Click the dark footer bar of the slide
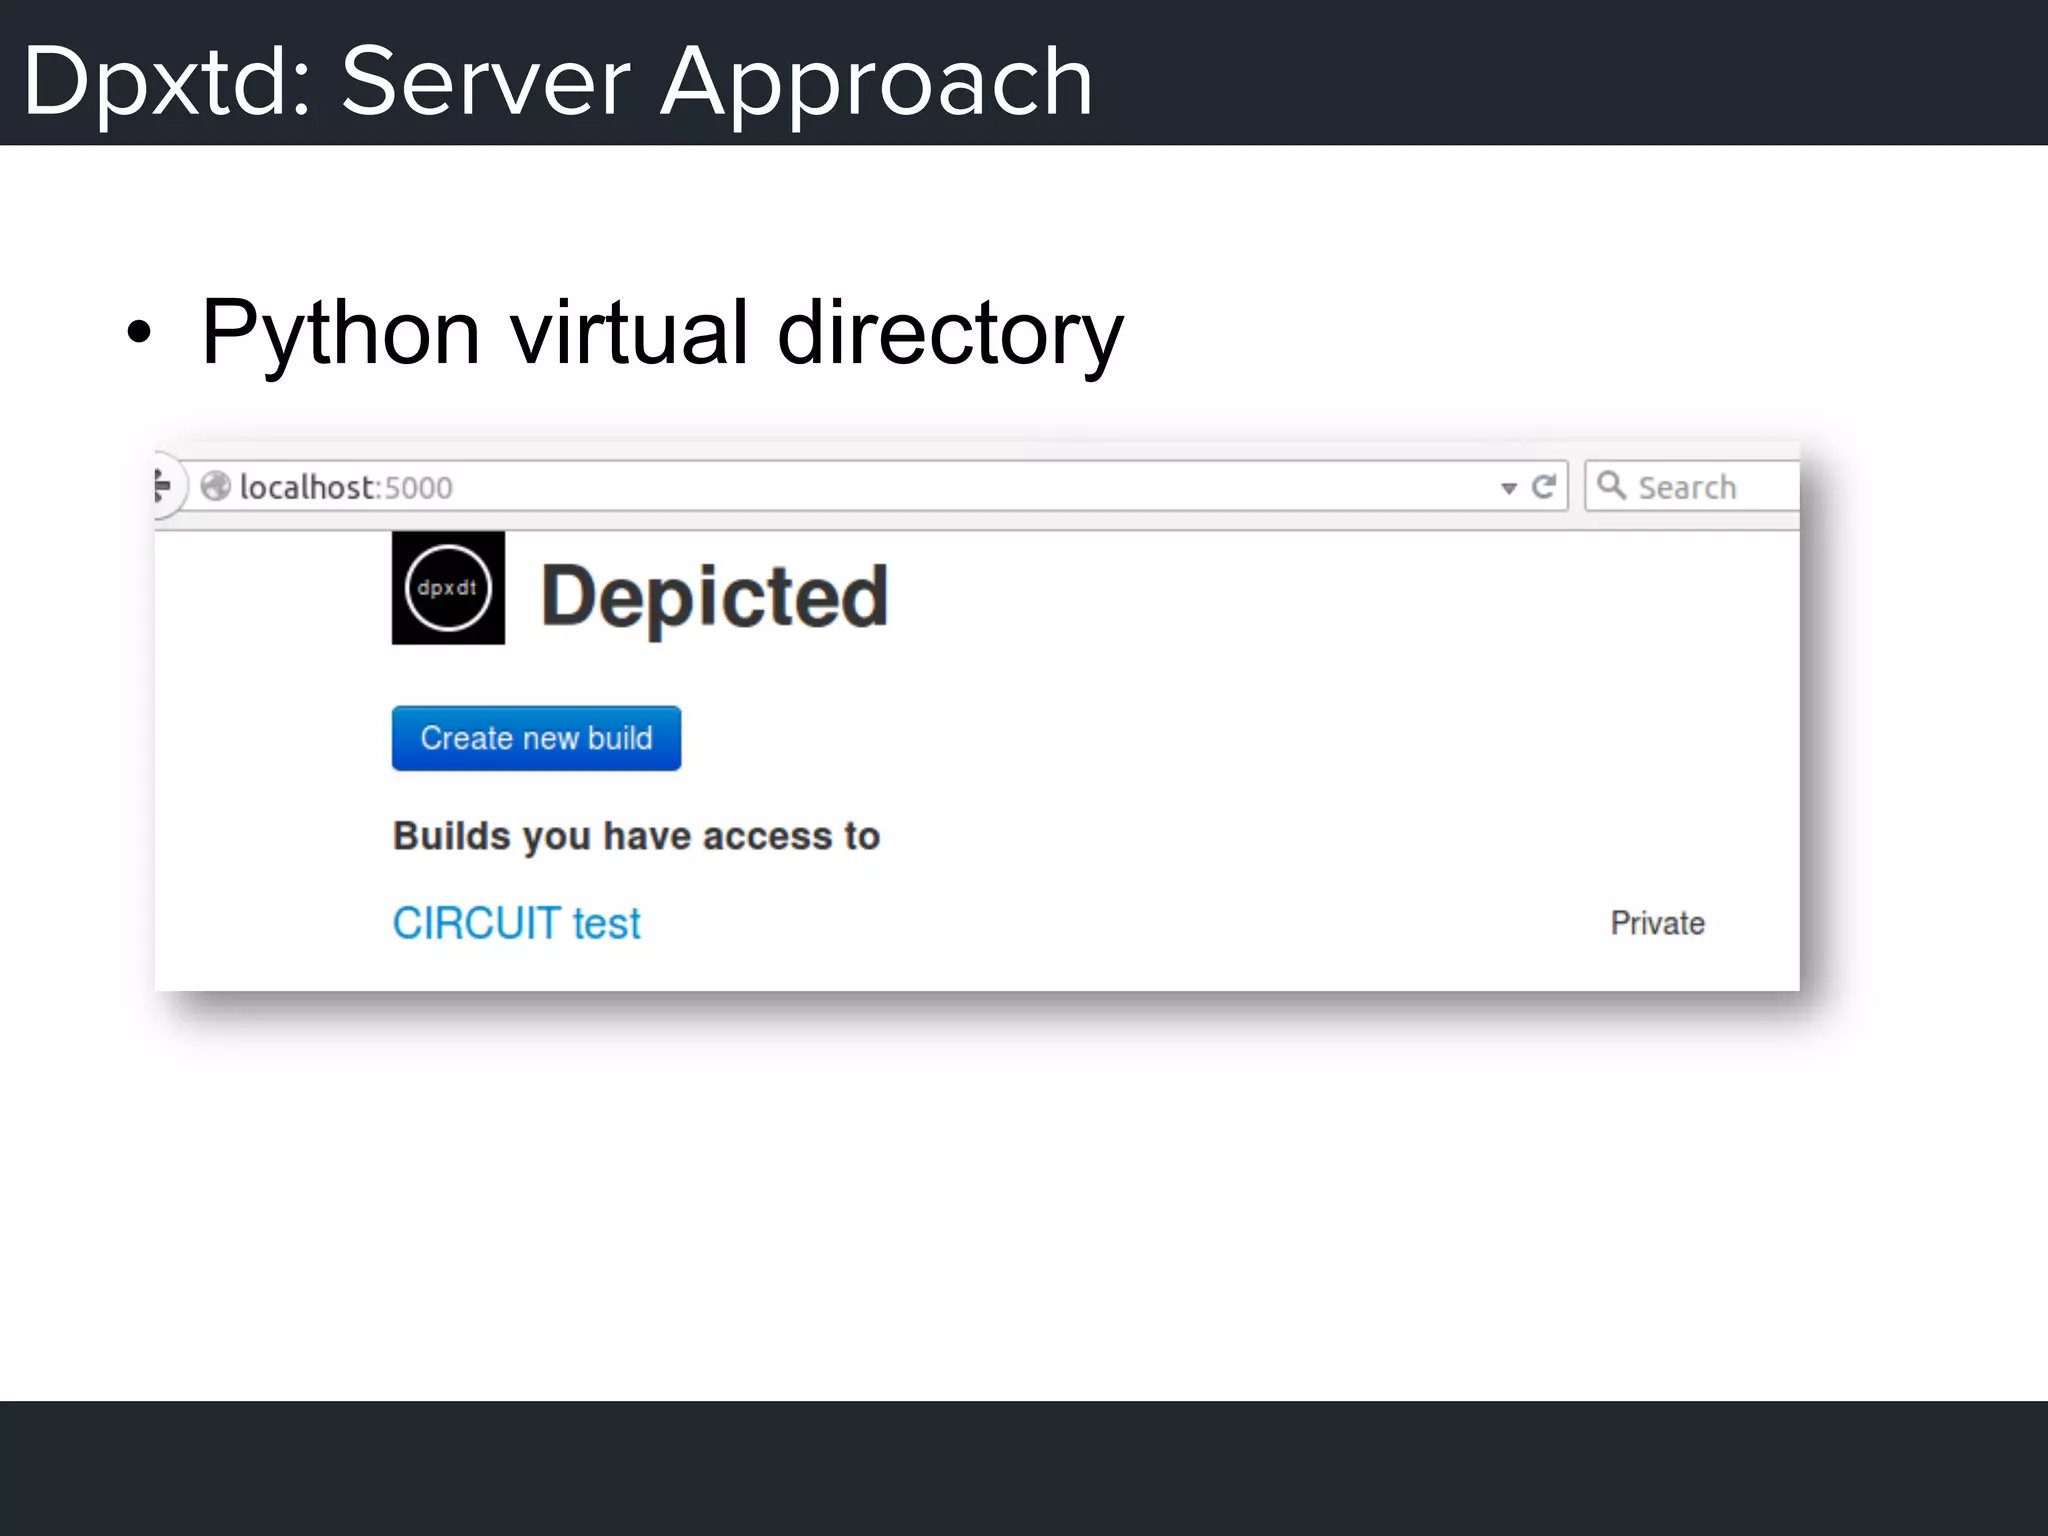The width and height of the screenshot is (2048, 1536). click(x=1024, y=1467)
